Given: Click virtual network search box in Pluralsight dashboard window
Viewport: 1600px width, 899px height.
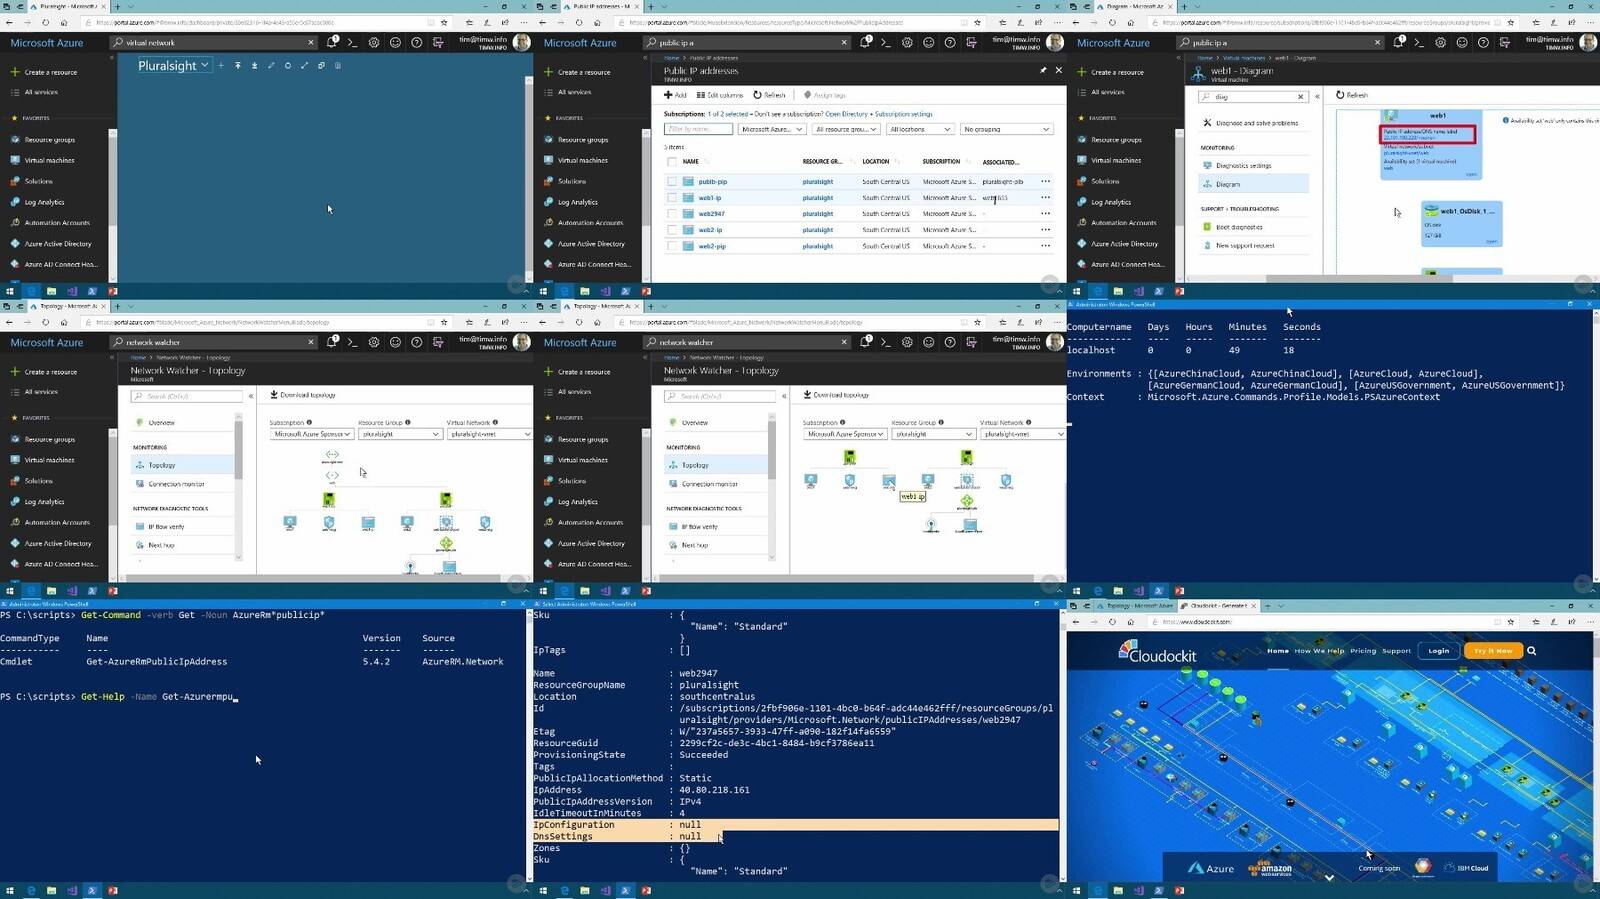Looking at the screenshot, I should pyautogui.click(x=214, y=42).
